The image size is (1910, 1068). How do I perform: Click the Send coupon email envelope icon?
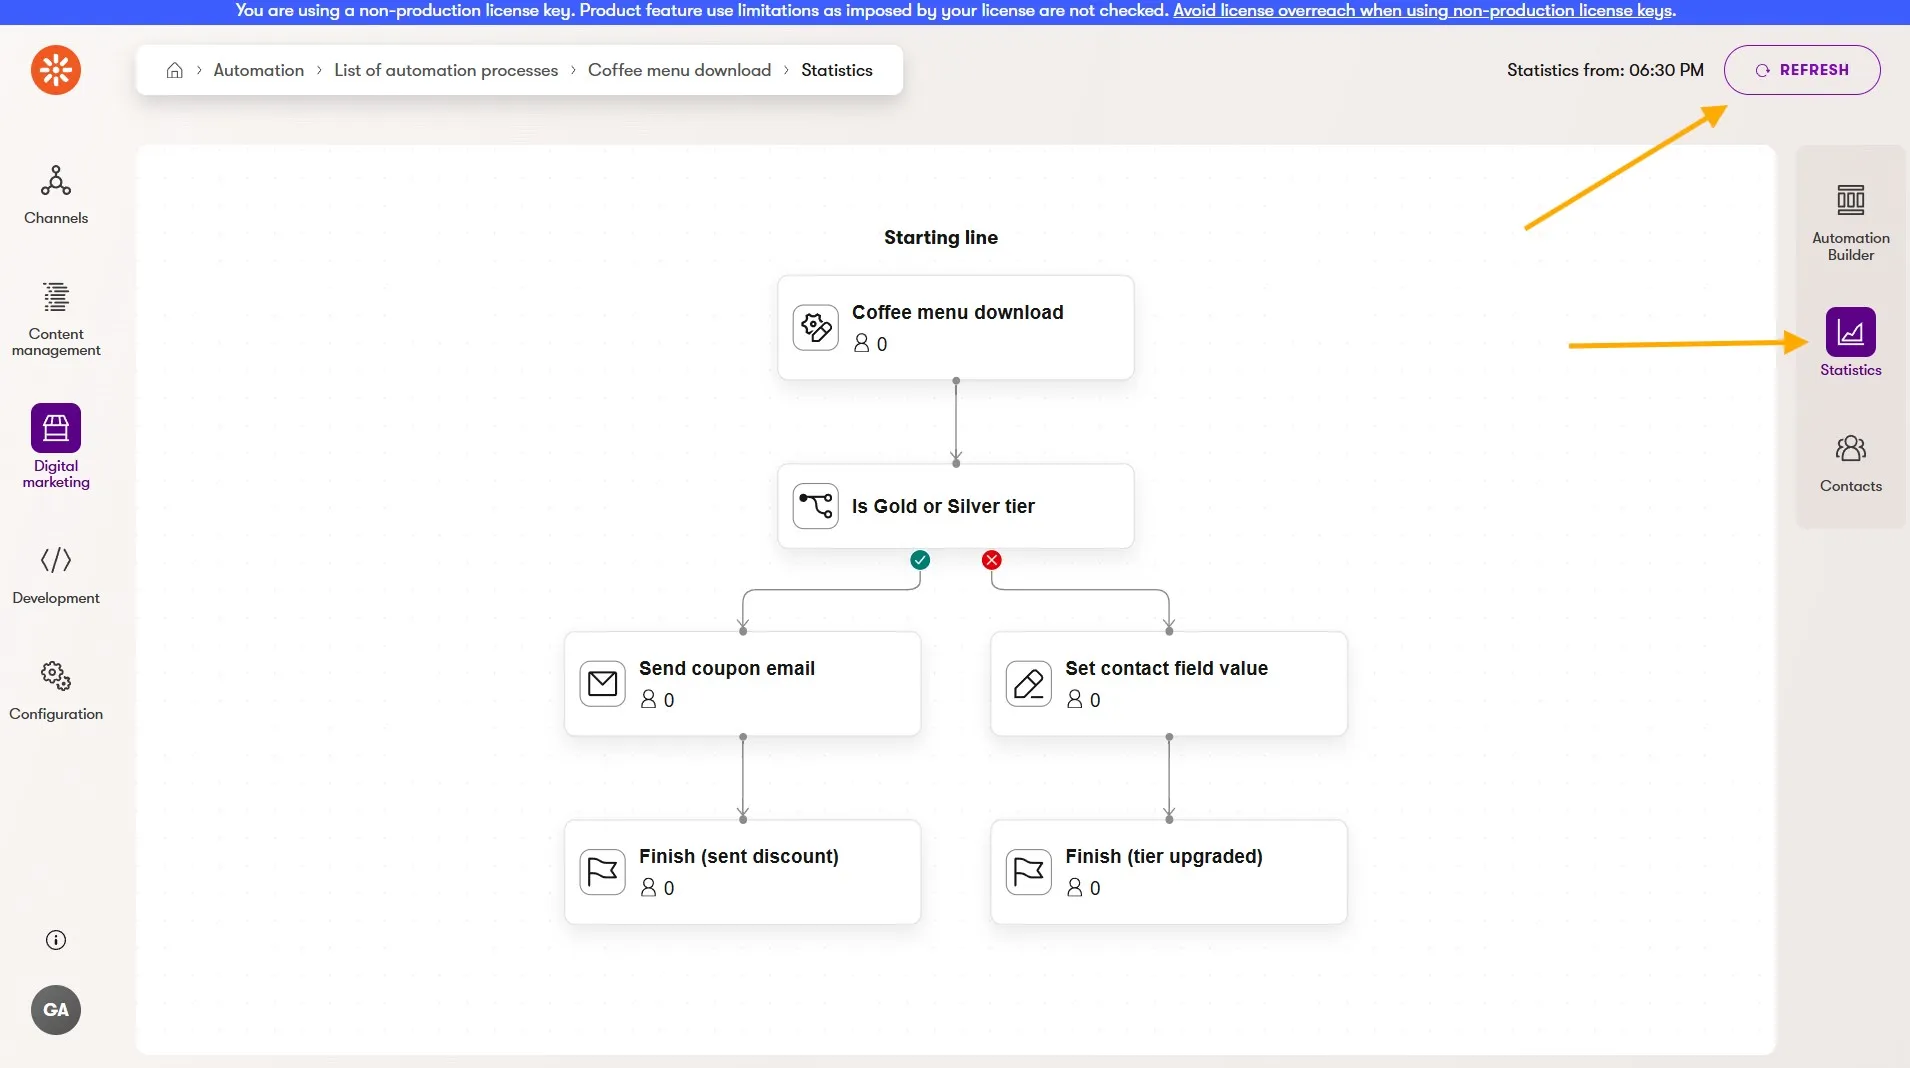(x=603, y=684)
